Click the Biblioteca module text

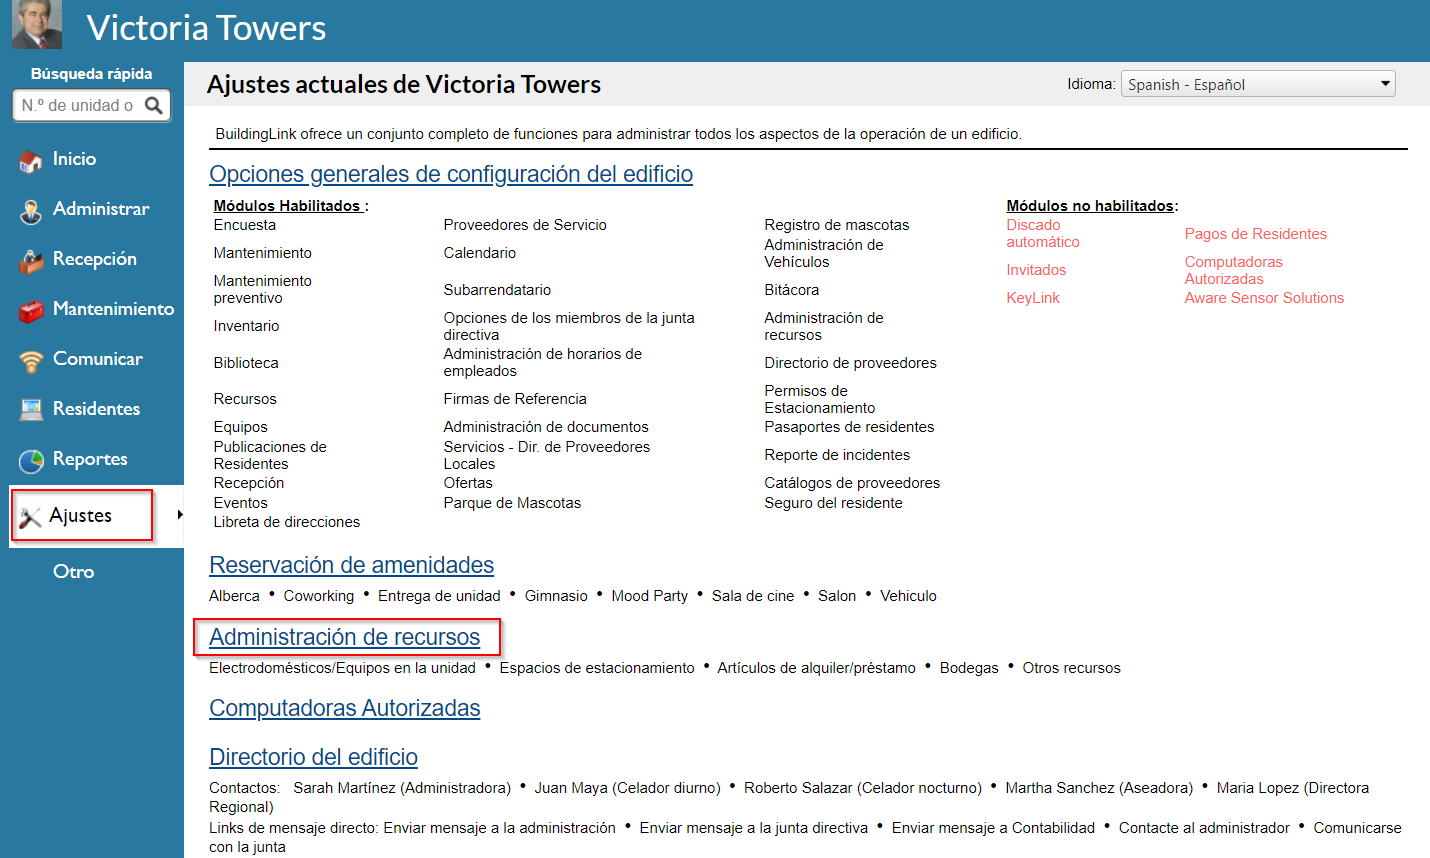click(246, 363)
